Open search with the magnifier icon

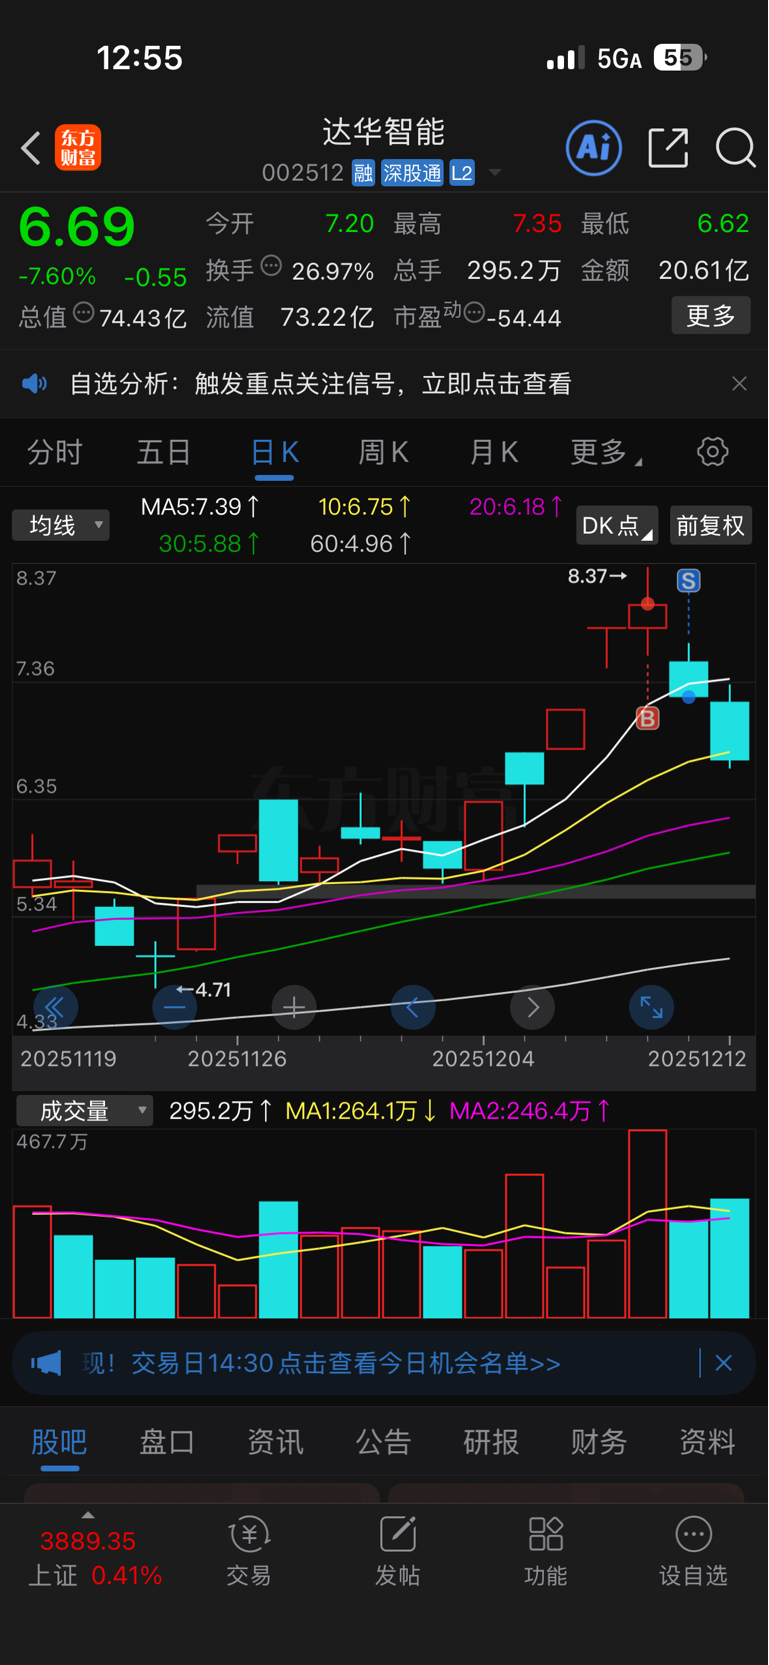[736, 148]
